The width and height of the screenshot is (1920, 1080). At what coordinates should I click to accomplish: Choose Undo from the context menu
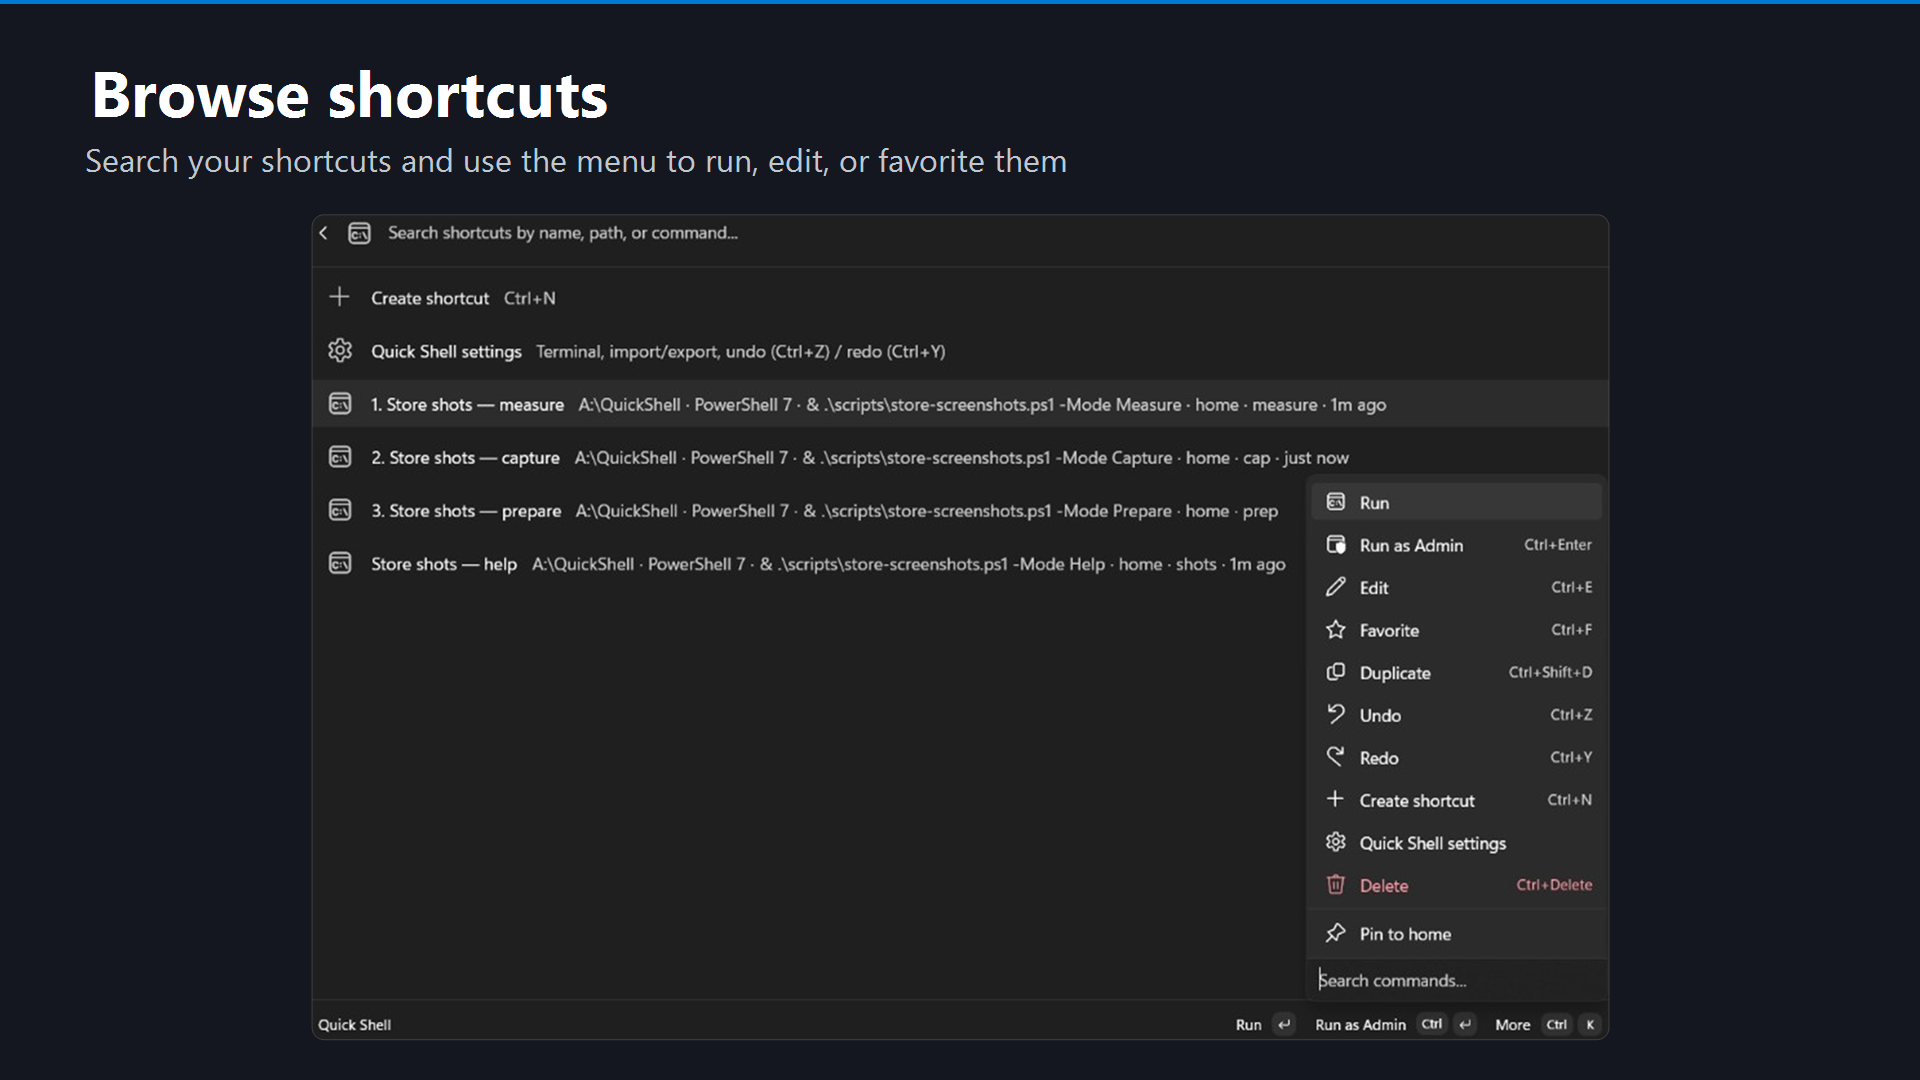1457,715
